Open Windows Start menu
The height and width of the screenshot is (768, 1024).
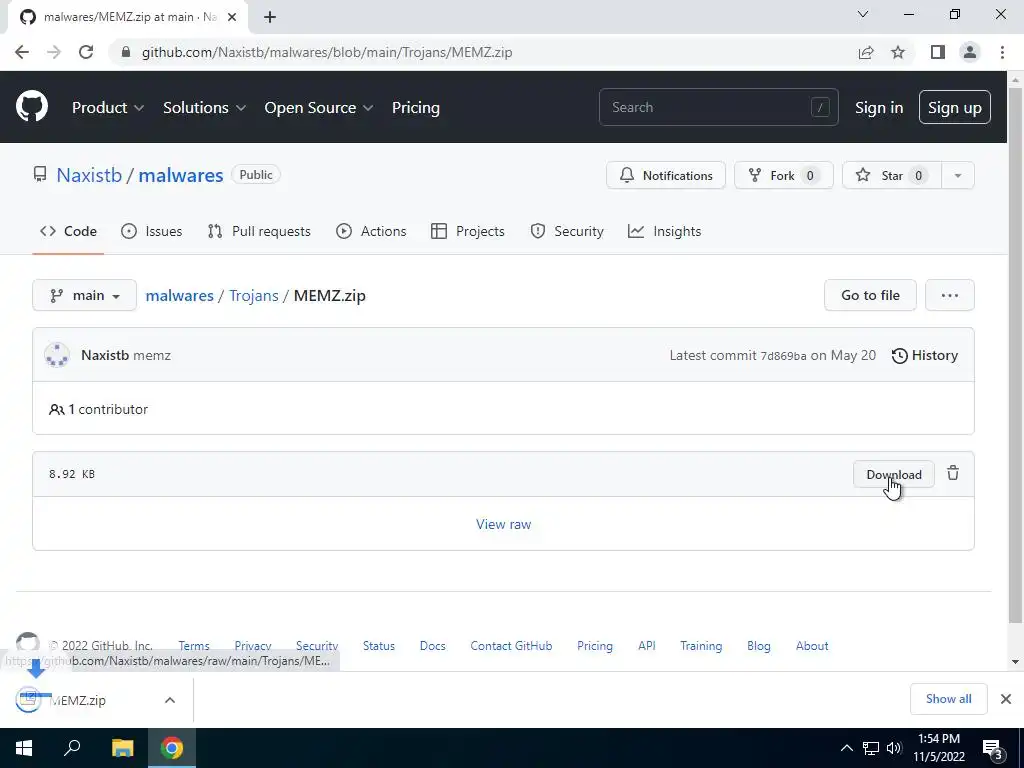[x=24, y=748]
